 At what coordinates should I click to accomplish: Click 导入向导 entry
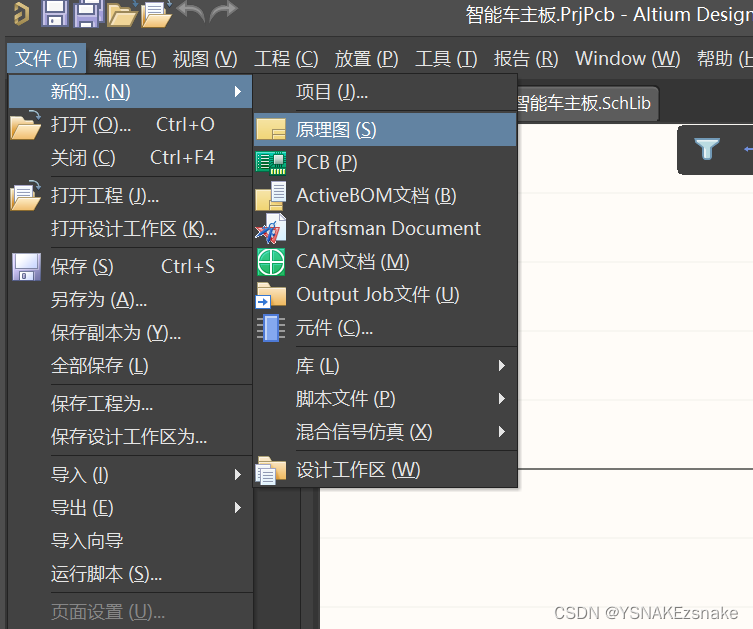coord(130,541)
